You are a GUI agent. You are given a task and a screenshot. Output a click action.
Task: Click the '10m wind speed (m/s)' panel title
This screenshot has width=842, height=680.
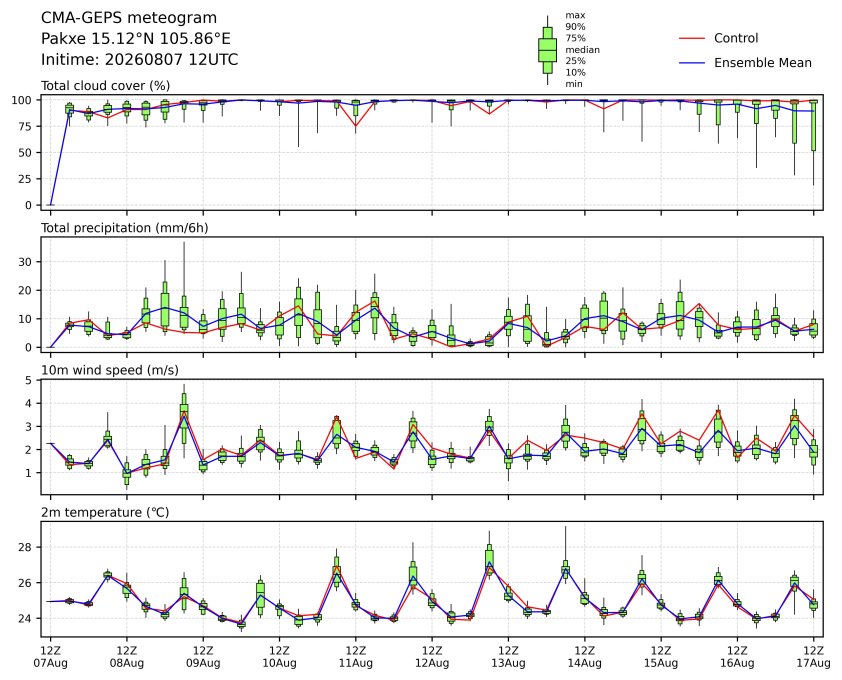(110, 370)
